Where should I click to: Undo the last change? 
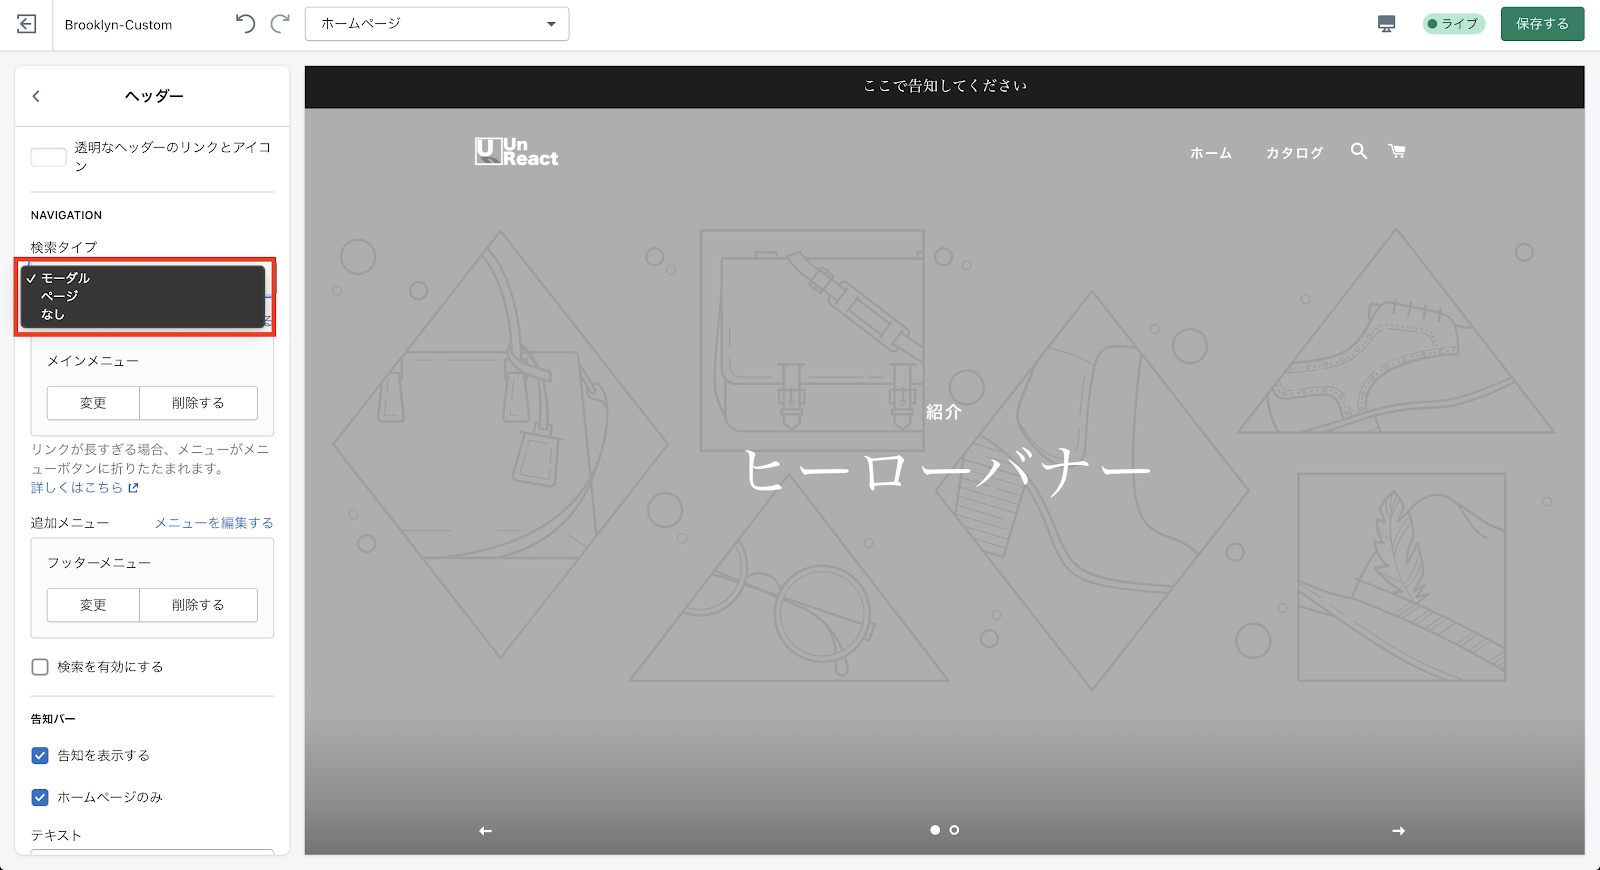pos(245,24)
